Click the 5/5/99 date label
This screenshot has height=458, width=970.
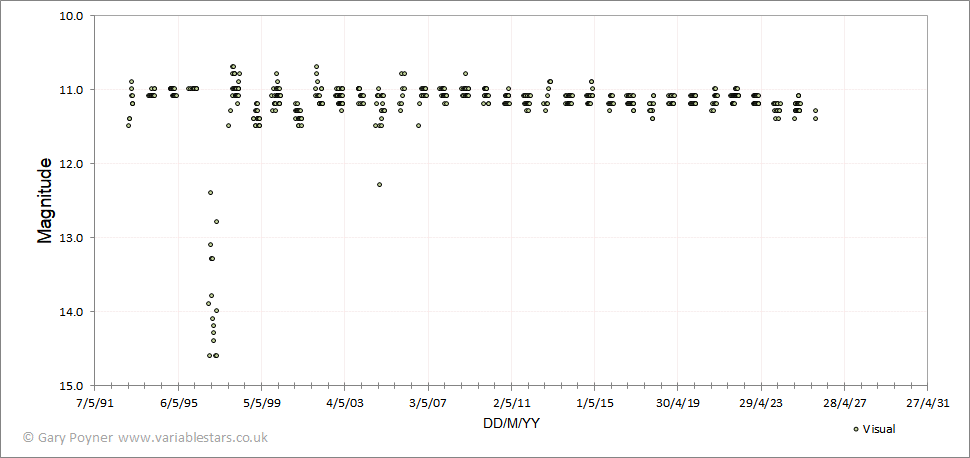pos(262,404)
